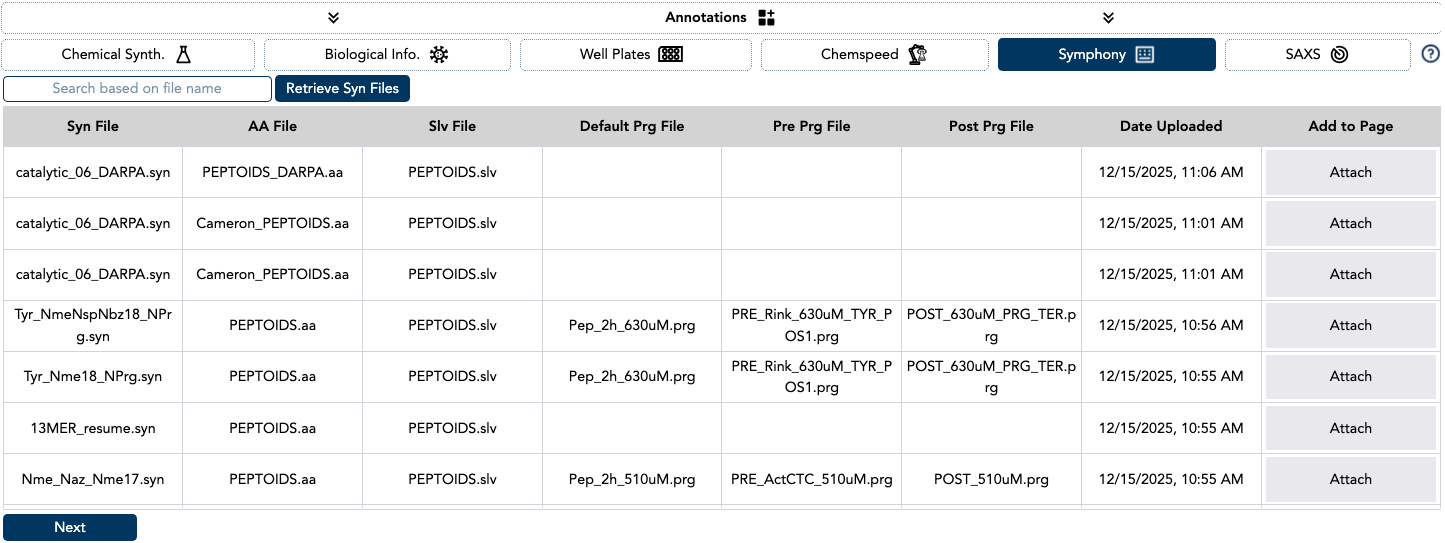Focus the file name search field

(x=137, y=88)
